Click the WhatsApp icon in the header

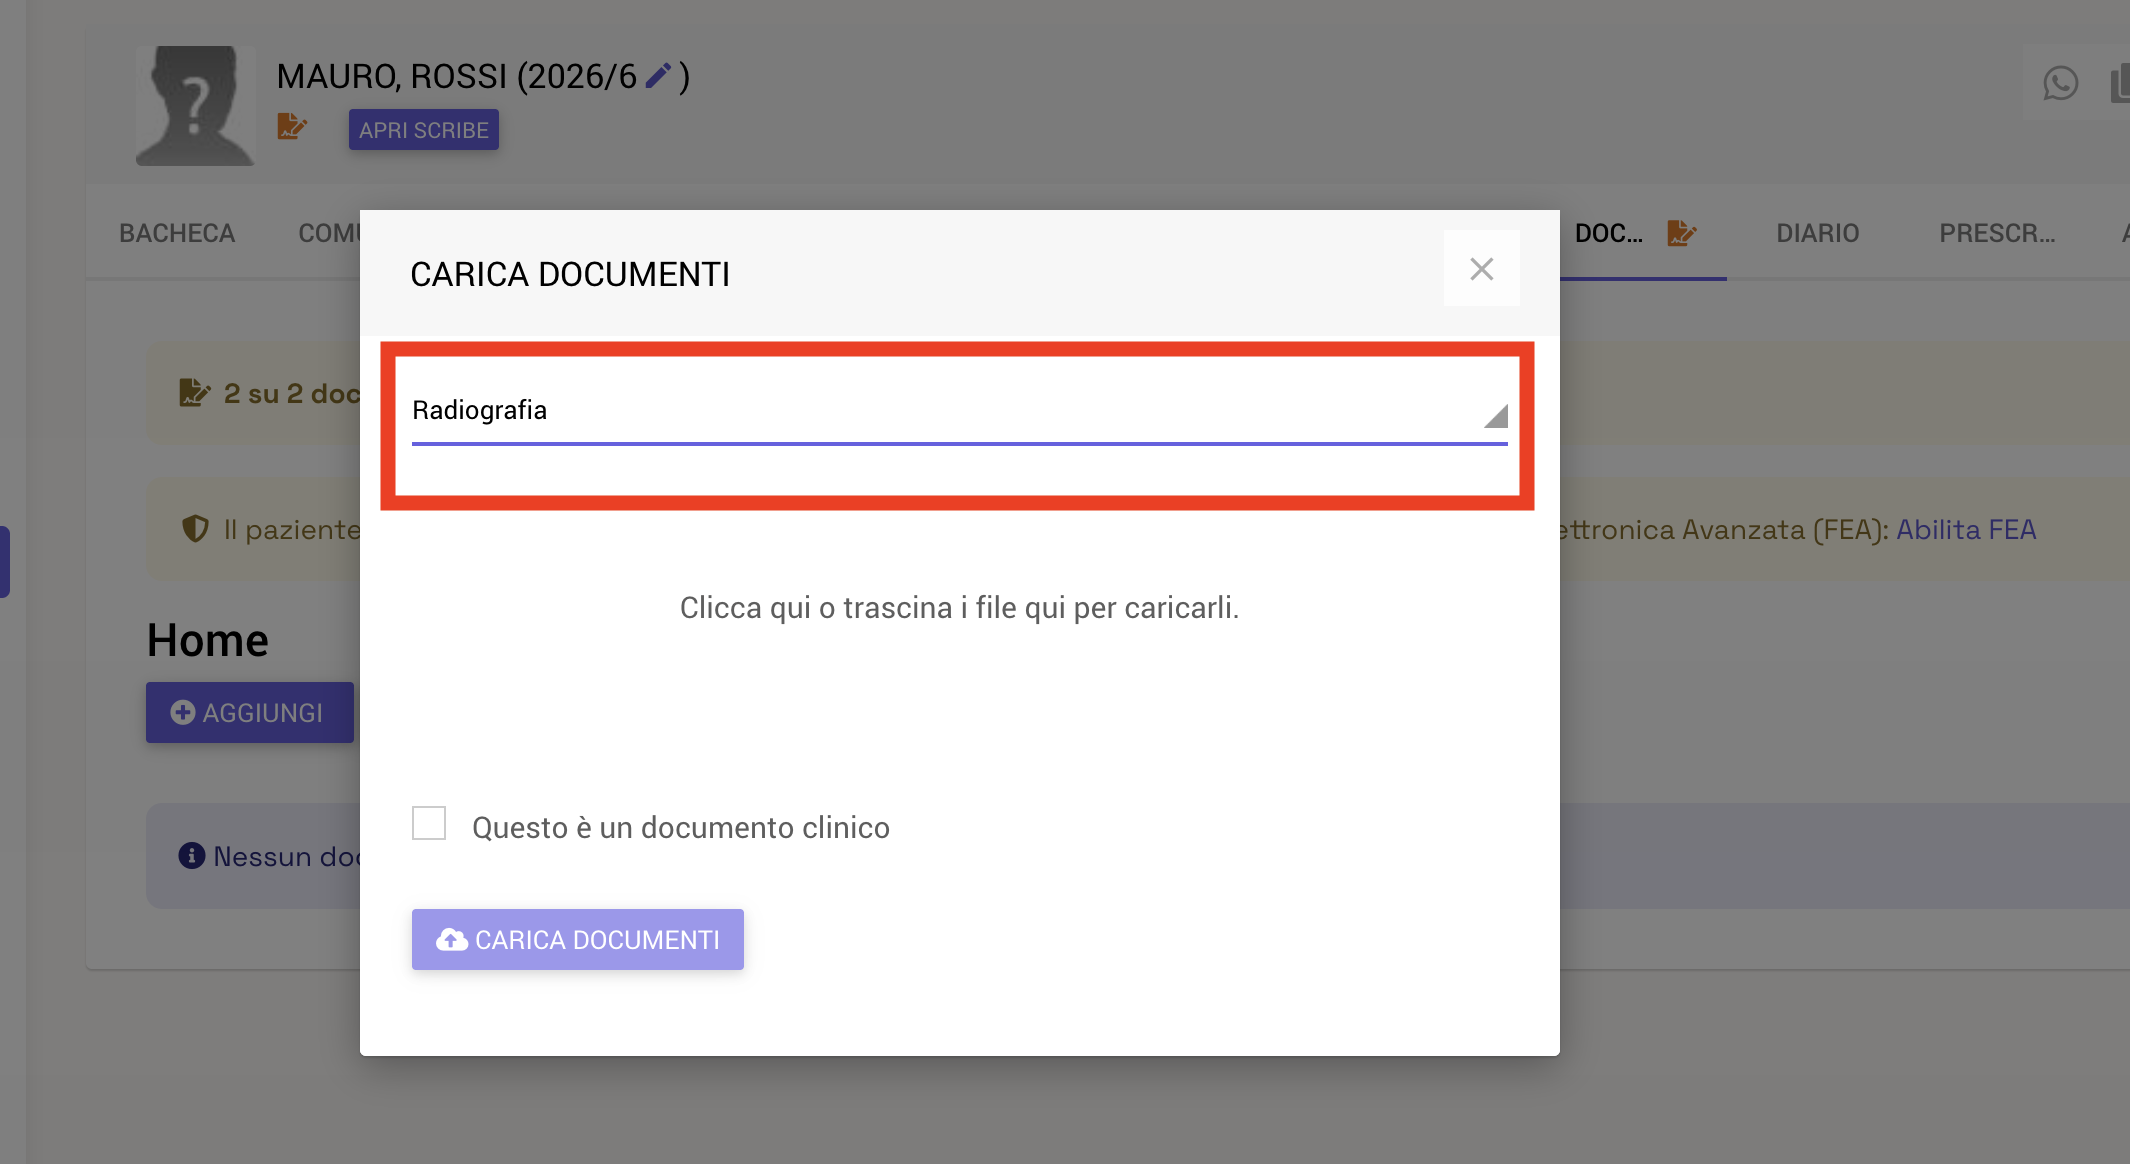point(2060,83)
